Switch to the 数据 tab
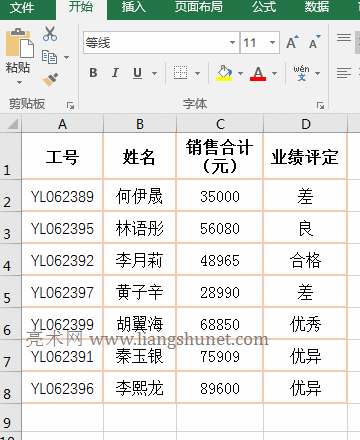 click(317, 7)
